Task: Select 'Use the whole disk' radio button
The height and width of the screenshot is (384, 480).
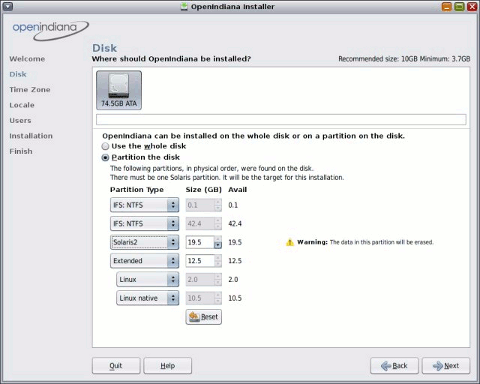Action: [x=105, y=146]
